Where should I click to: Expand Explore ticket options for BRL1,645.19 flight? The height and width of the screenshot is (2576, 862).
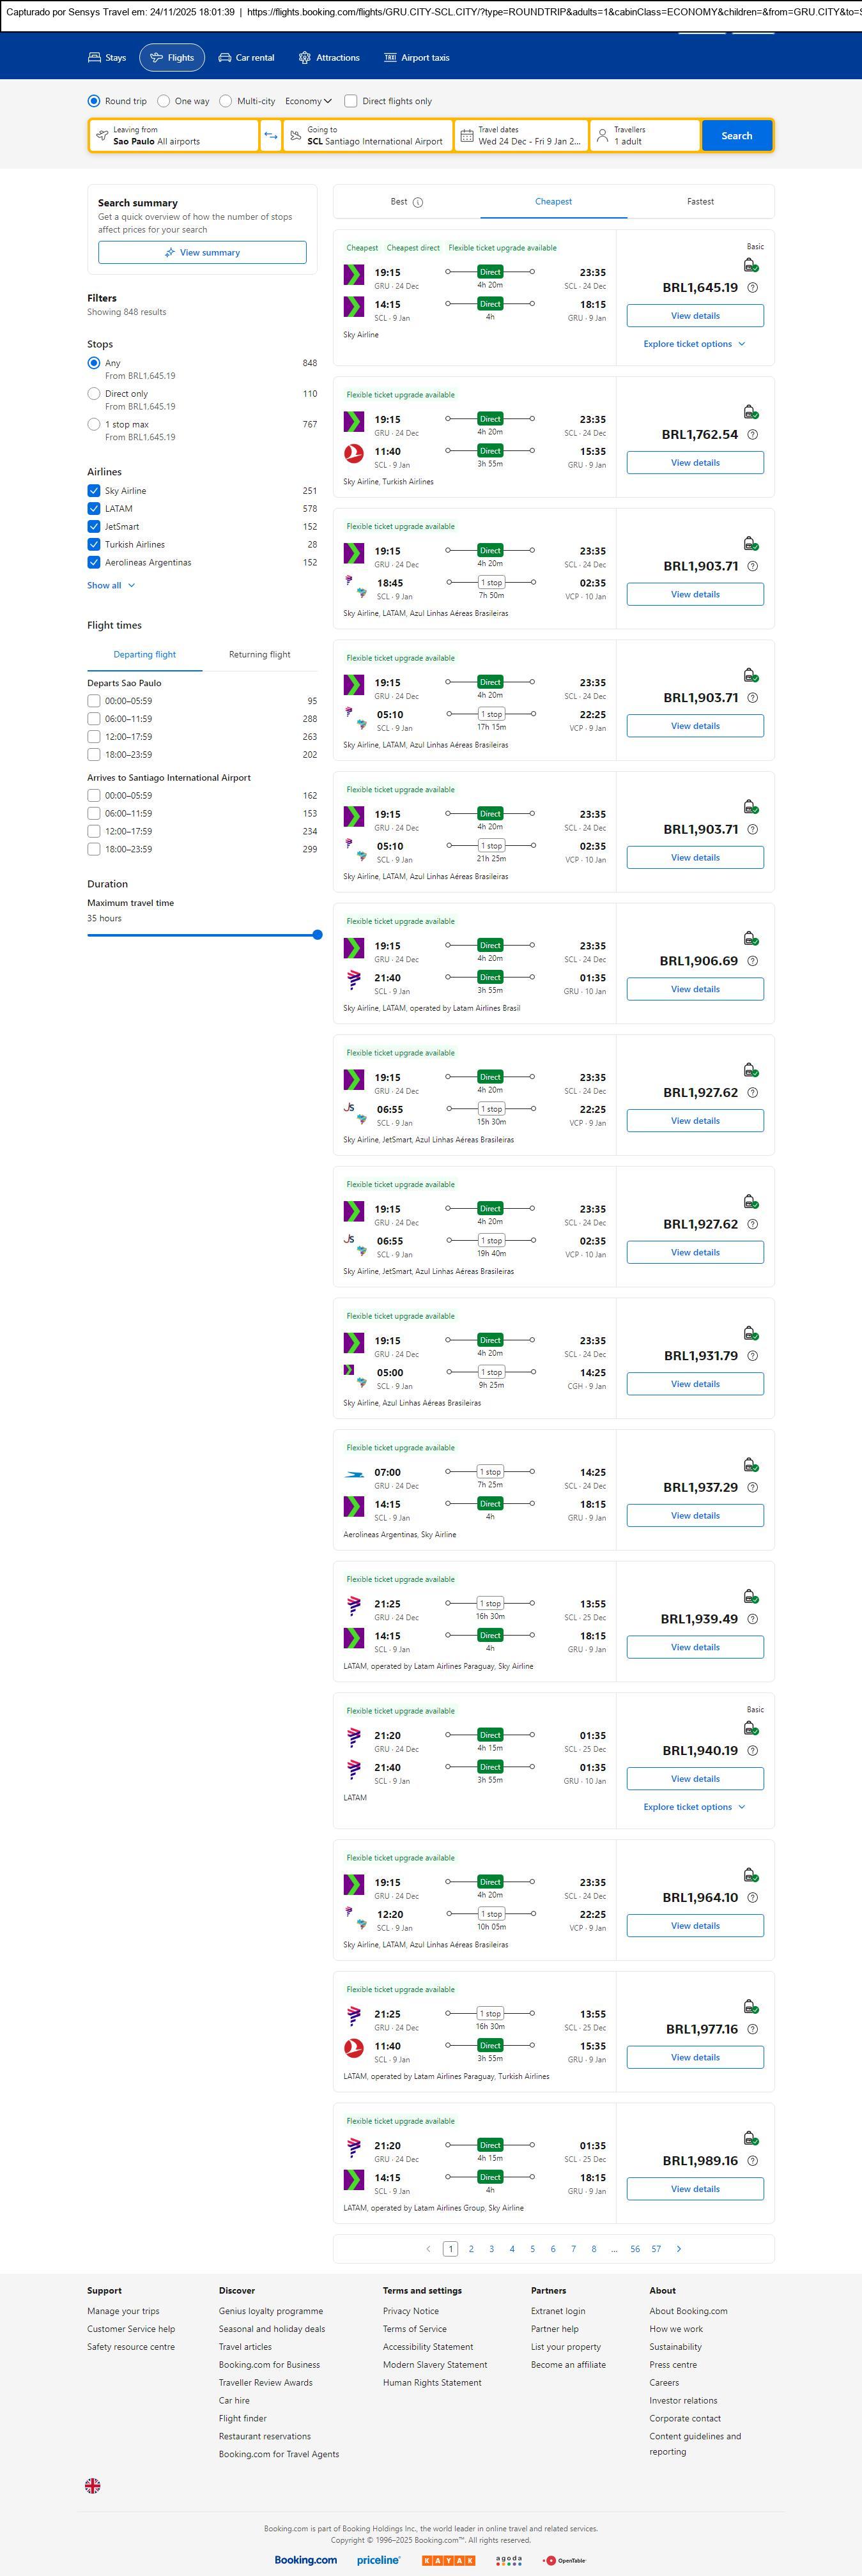click(694, 344)
